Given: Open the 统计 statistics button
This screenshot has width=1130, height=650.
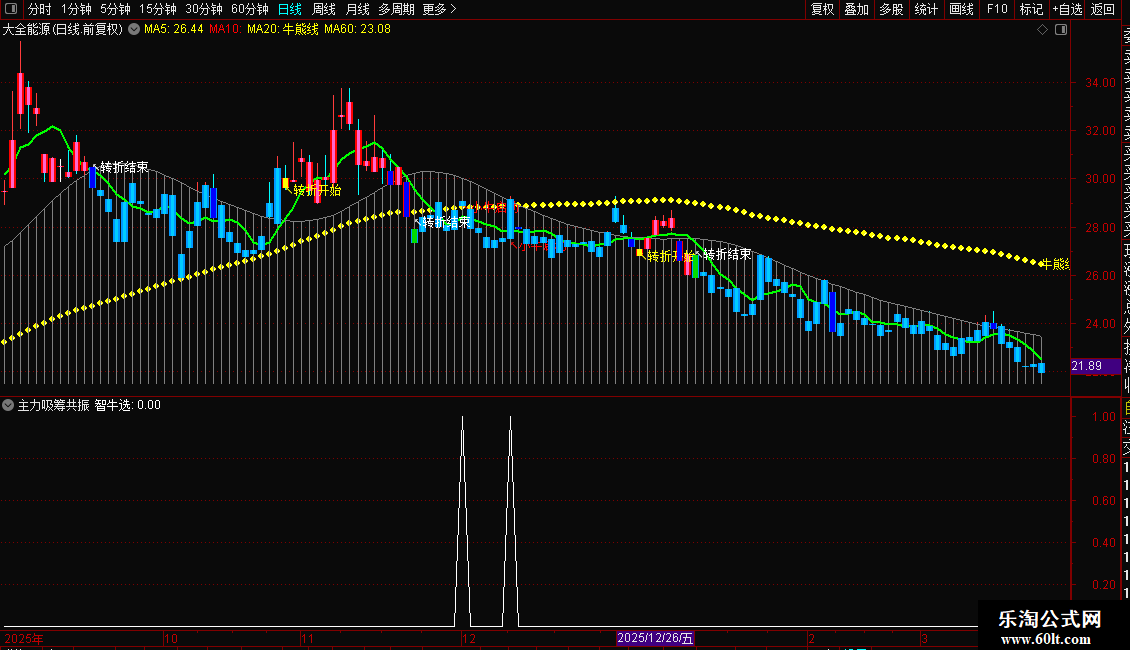Looking at the screenshot, I should pos(926,9).
